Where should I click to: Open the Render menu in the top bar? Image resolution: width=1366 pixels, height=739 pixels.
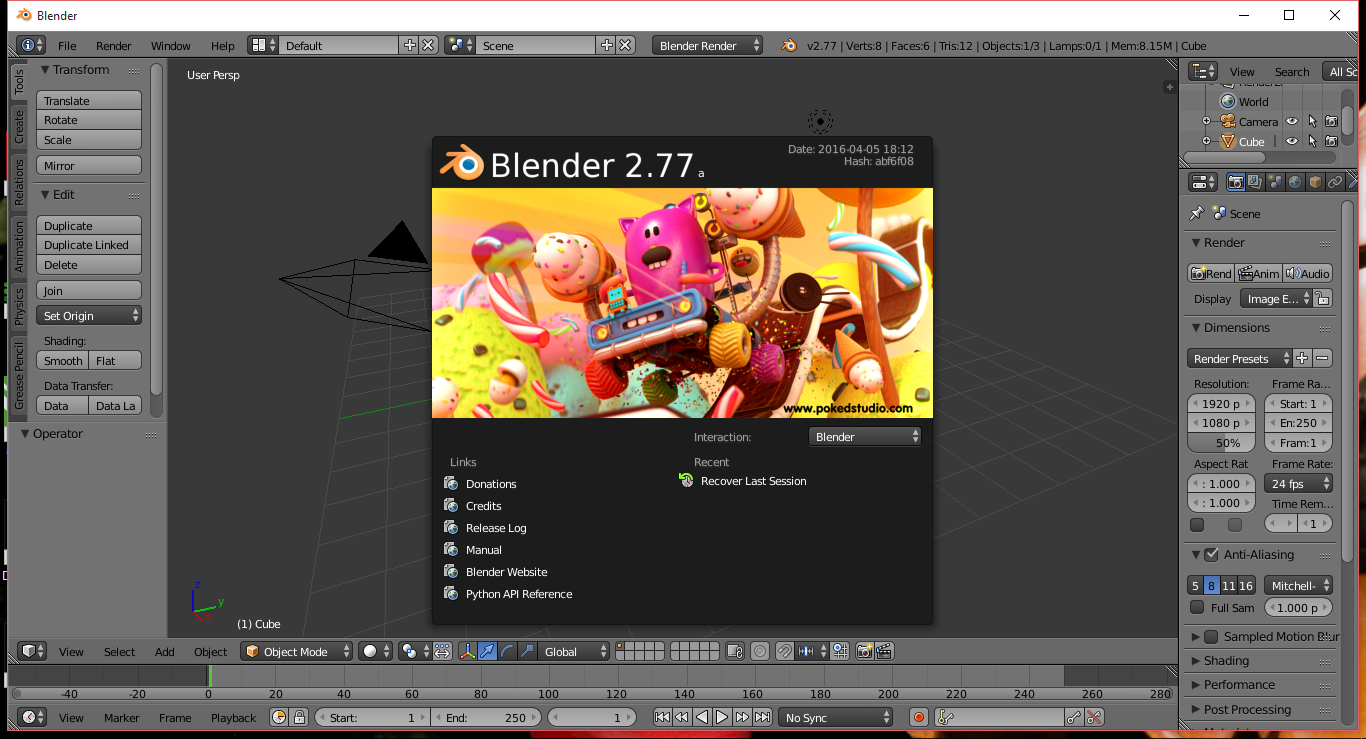(113, 45)
